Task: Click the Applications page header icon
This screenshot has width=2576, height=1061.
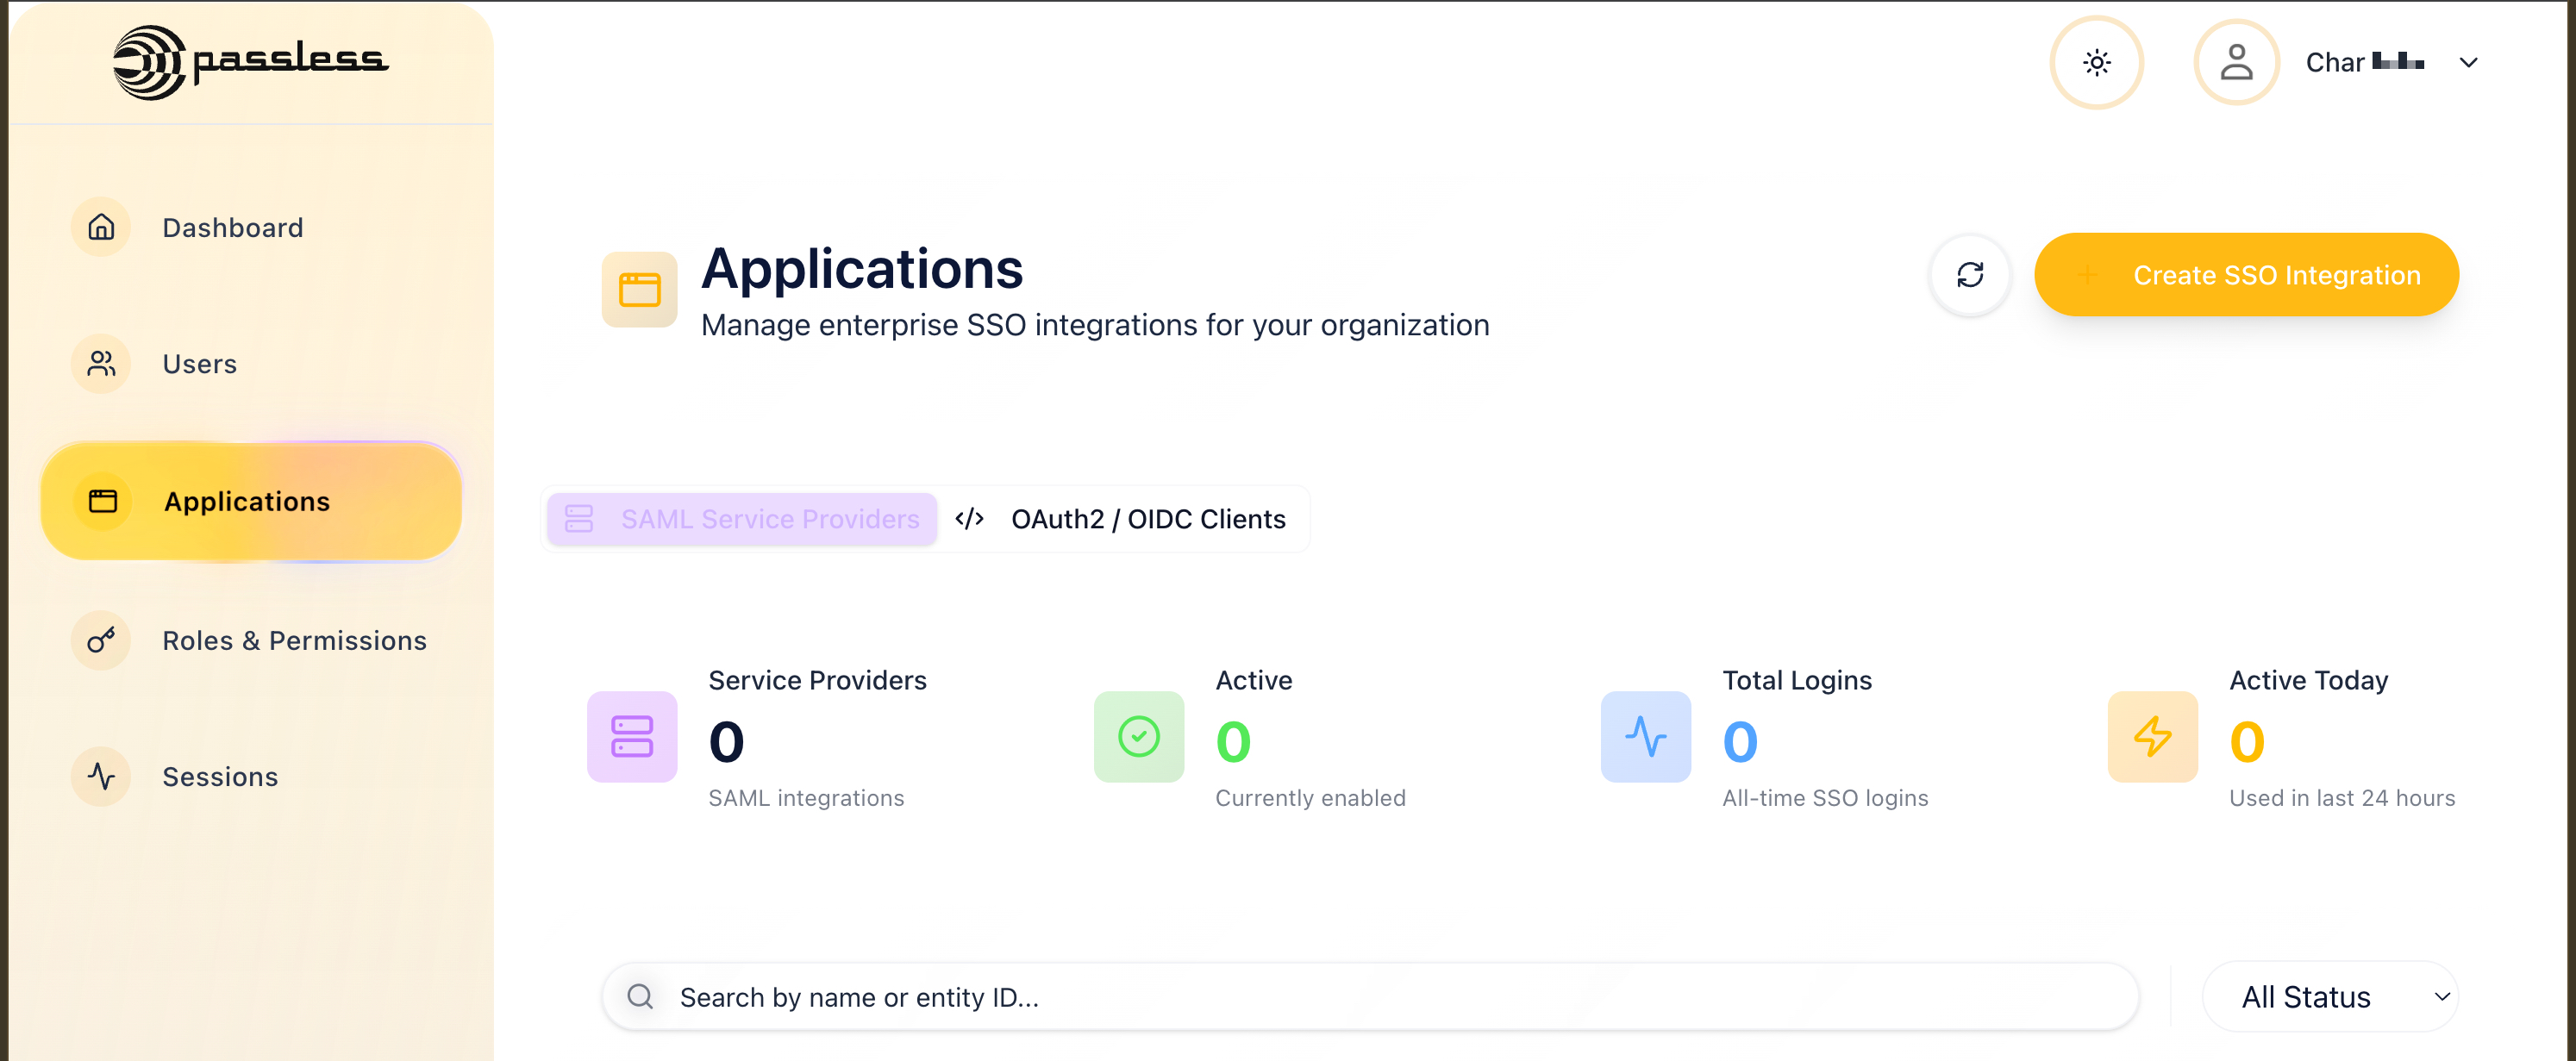Action: 639,289
